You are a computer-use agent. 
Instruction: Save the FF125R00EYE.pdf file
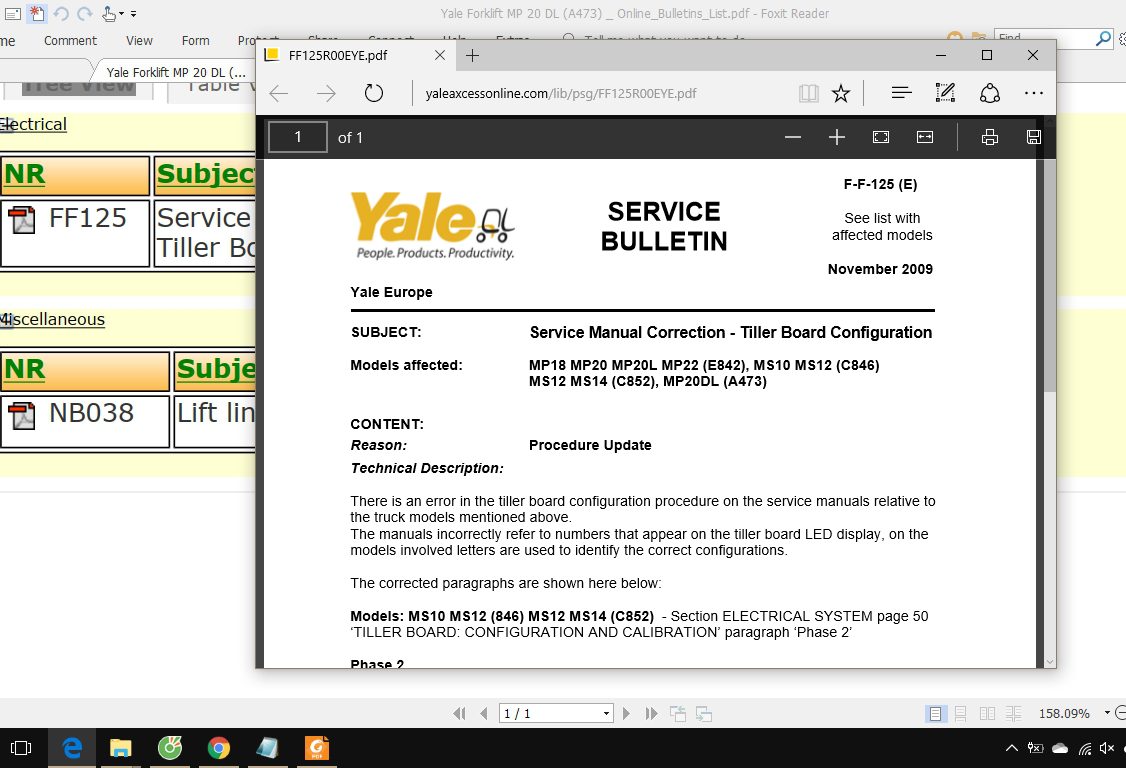(1033, 136)
